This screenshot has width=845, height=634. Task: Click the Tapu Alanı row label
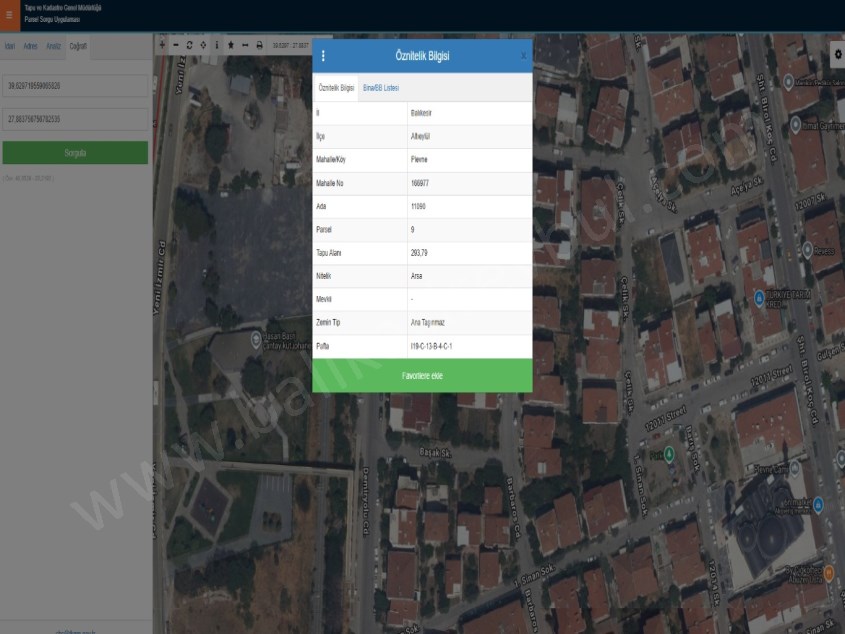point(328,253)
